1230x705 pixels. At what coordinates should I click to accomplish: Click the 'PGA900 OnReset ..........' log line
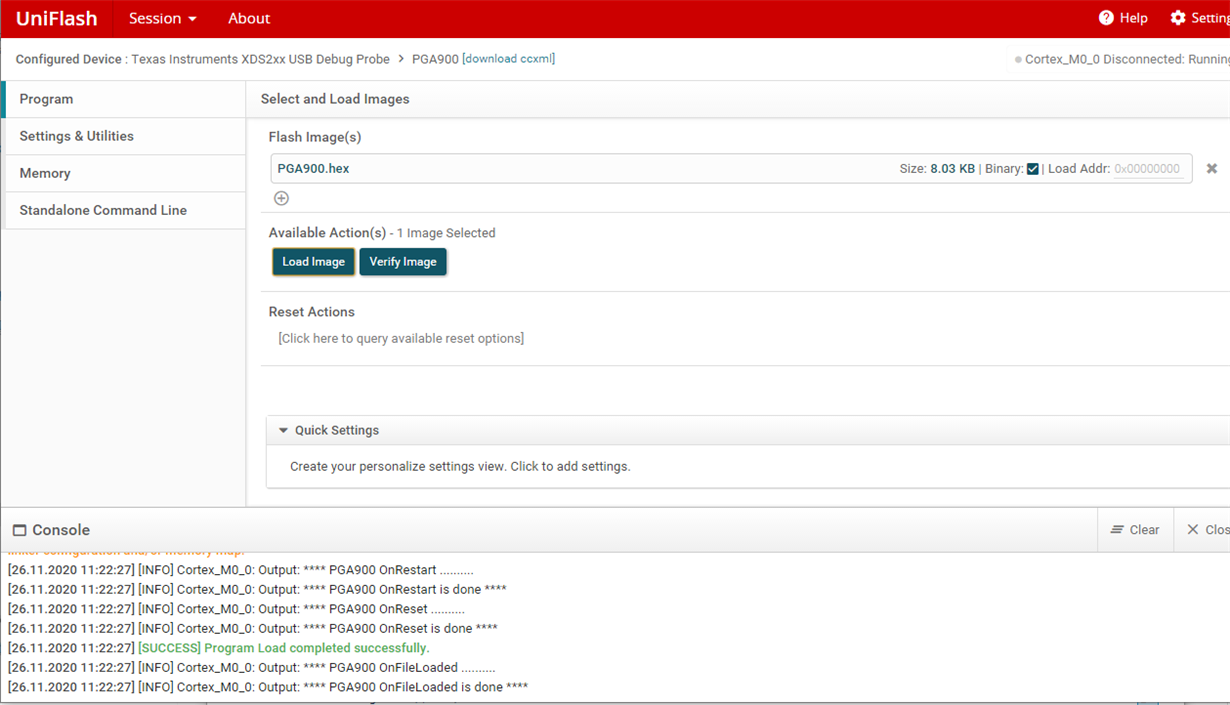pos(236,609)
